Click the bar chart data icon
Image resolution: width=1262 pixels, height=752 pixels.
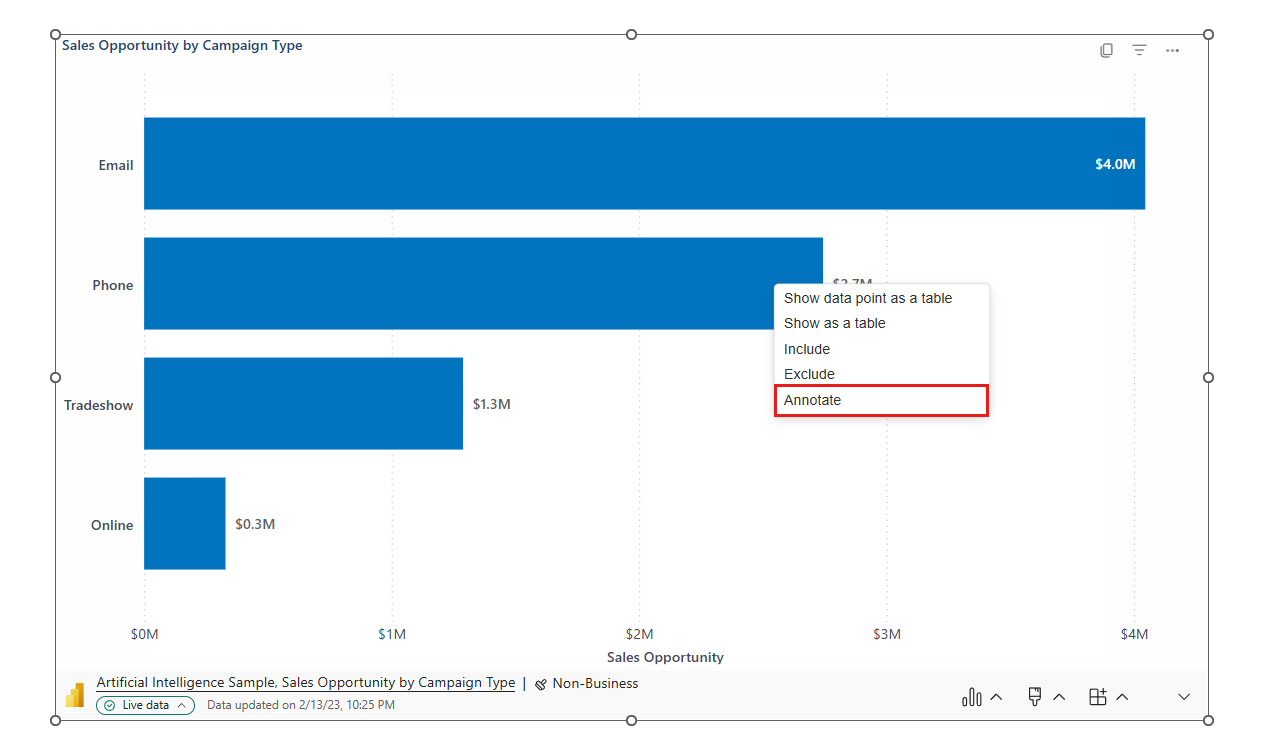pyautogui.click(x=971, y=697)
